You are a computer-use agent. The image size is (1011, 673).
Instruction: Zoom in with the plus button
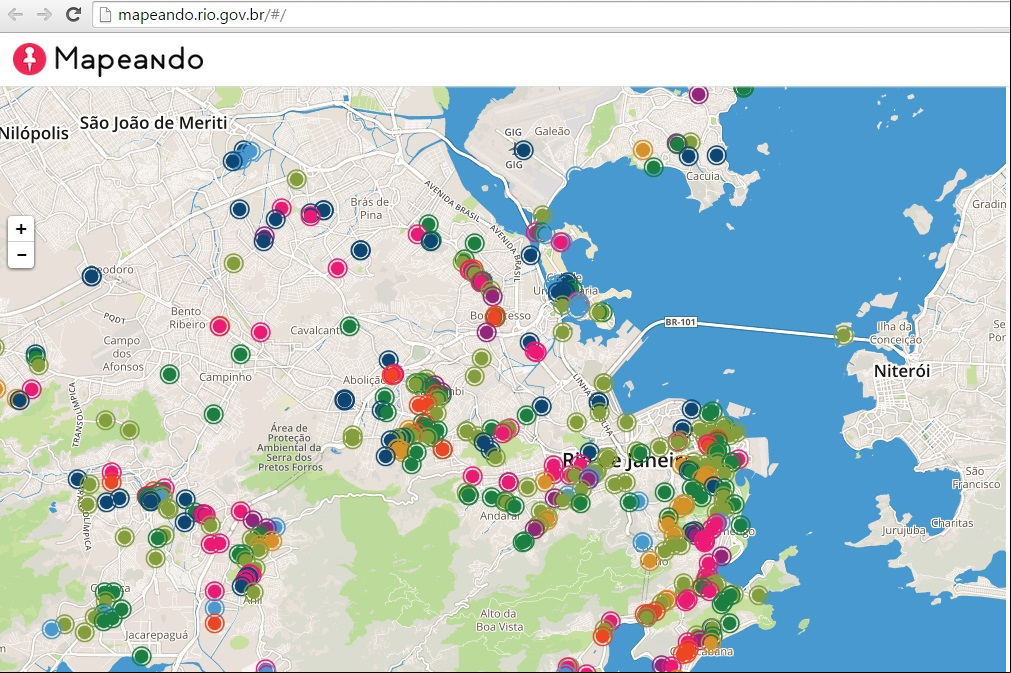tap(21, 229)
